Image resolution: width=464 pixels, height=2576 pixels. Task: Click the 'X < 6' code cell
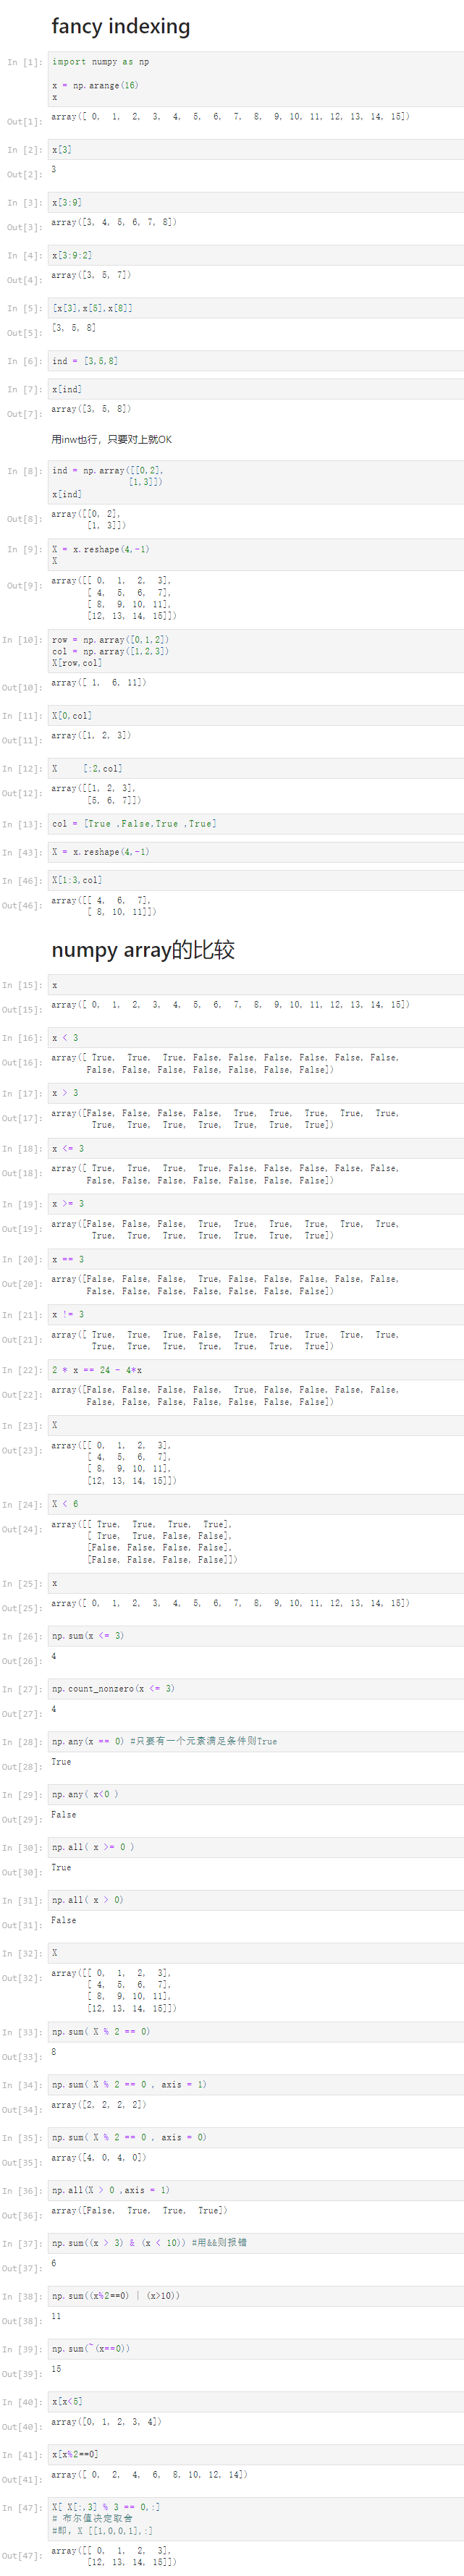point(255,1504)
